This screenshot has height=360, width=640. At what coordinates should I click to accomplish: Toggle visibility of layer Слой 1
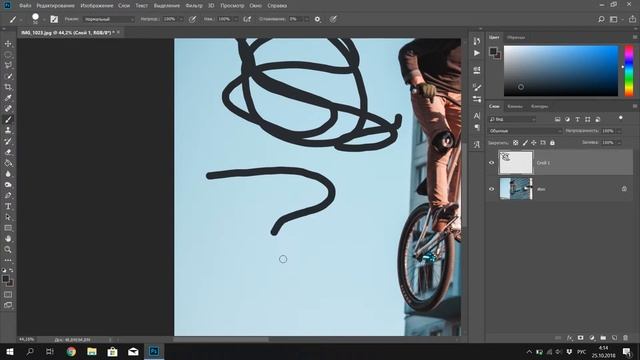491,162
